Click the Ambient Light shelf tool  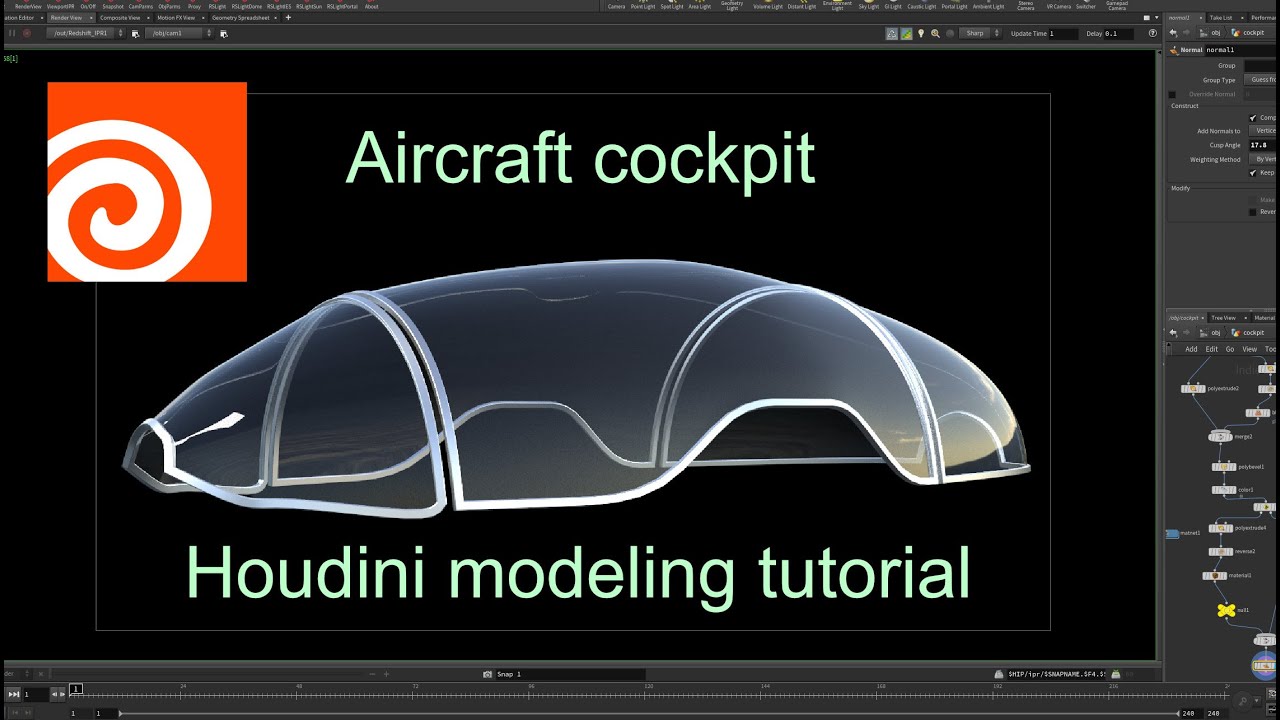[989, 7]
